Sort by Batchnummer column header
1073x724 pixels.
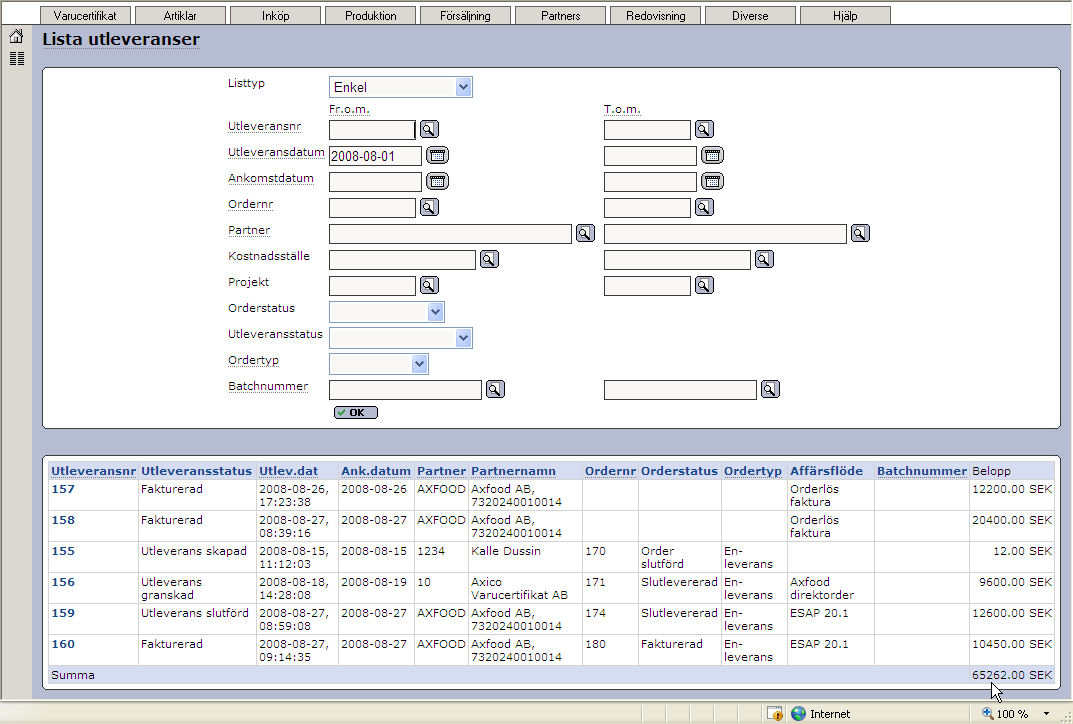922,471
